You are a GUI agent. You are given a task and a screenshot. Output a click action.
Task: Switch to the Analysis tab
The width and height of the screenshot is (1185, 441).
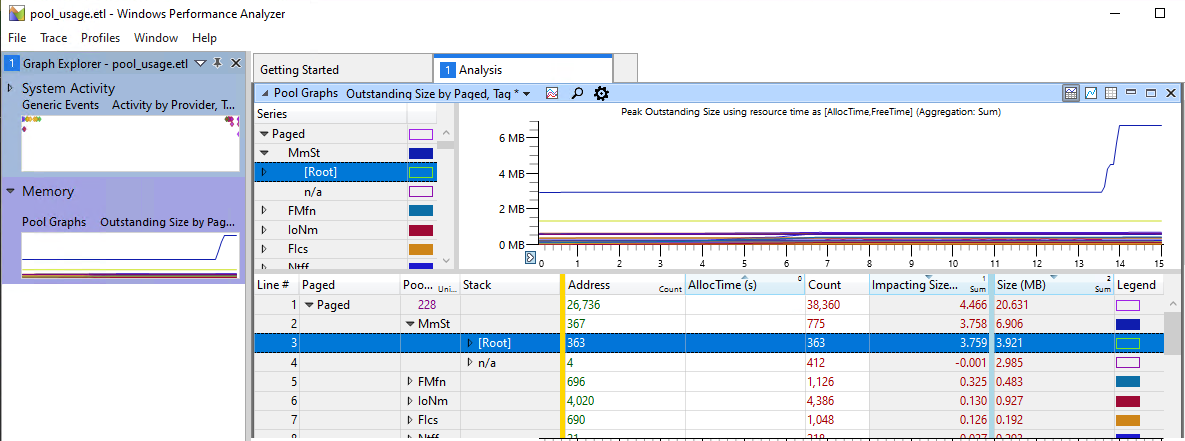point(523,69)
